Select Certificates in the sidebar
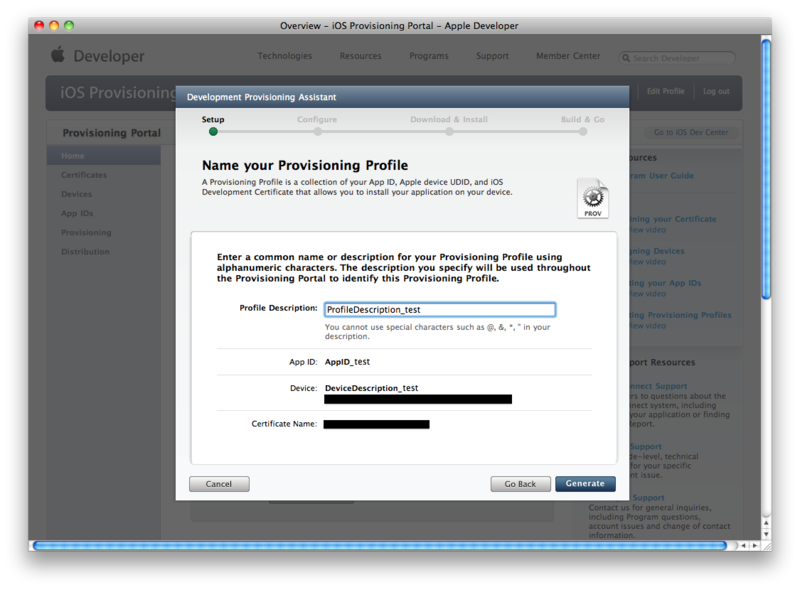Screen dimensions: 800x590 click(84, 175)
